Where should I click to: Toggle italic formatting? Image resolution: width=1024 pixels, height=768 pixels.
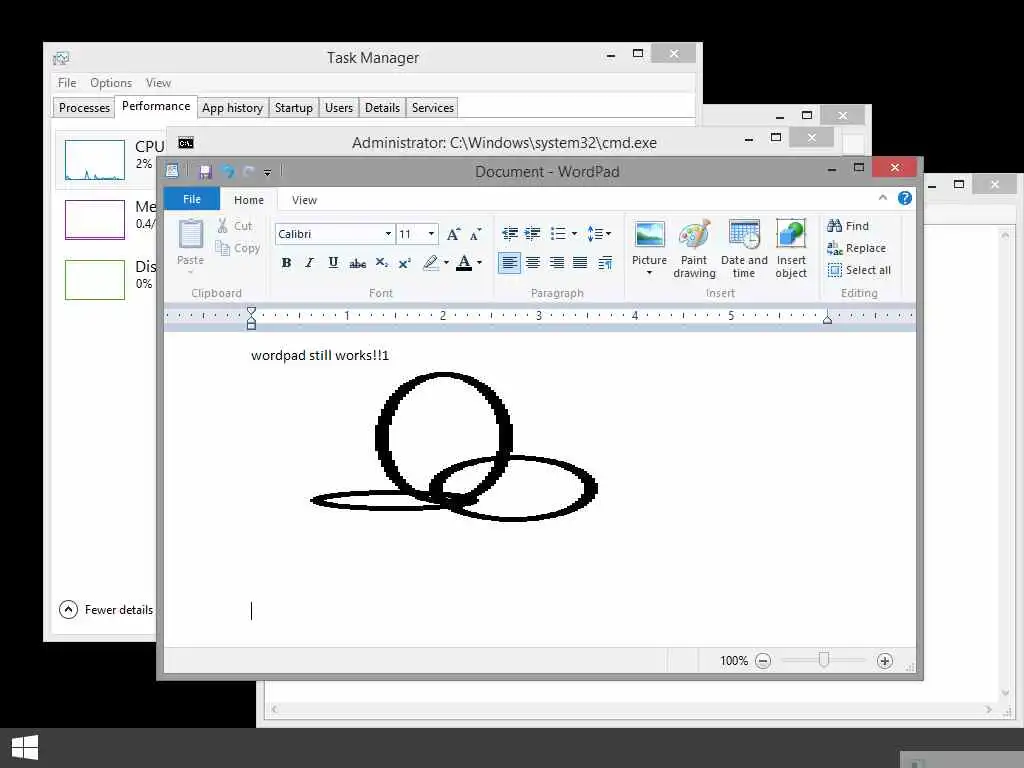(x=310, y=263)
